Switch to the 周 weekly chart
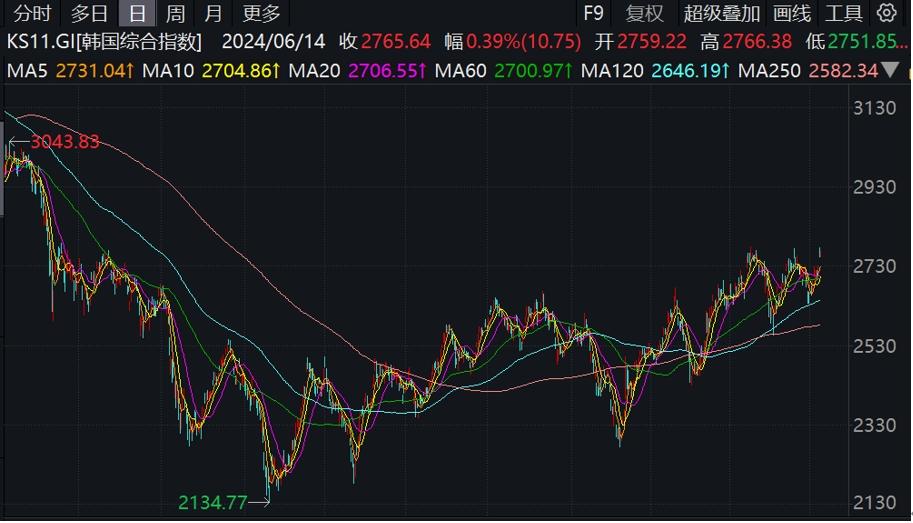The height and width of the screenshot is (523, 913). click(x=175, y=13)
